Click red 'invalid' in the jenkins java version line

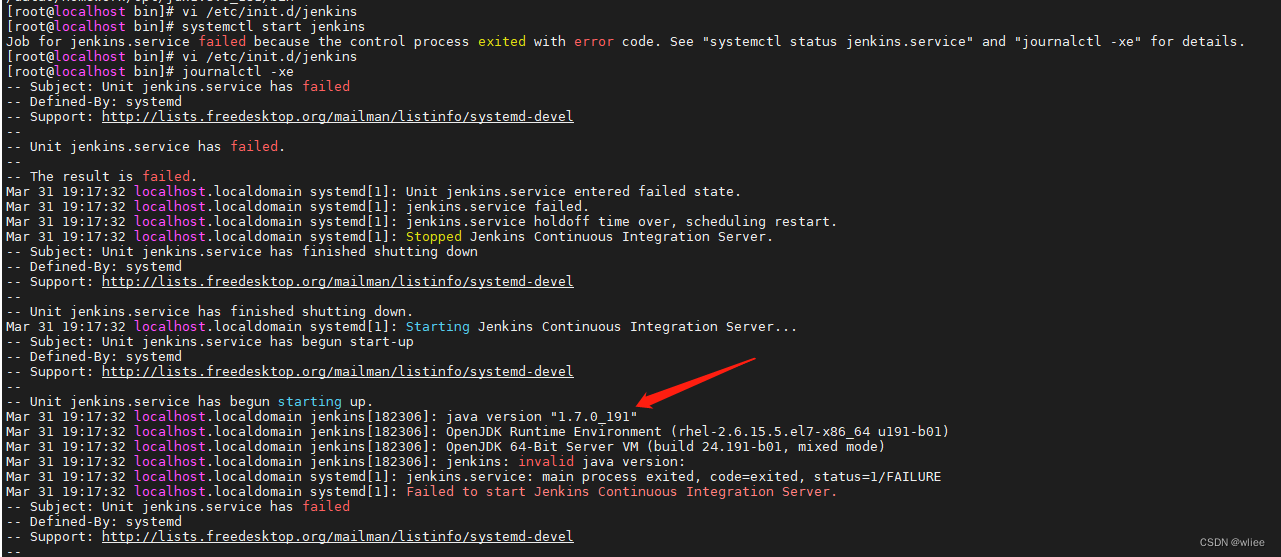[546, 461]
